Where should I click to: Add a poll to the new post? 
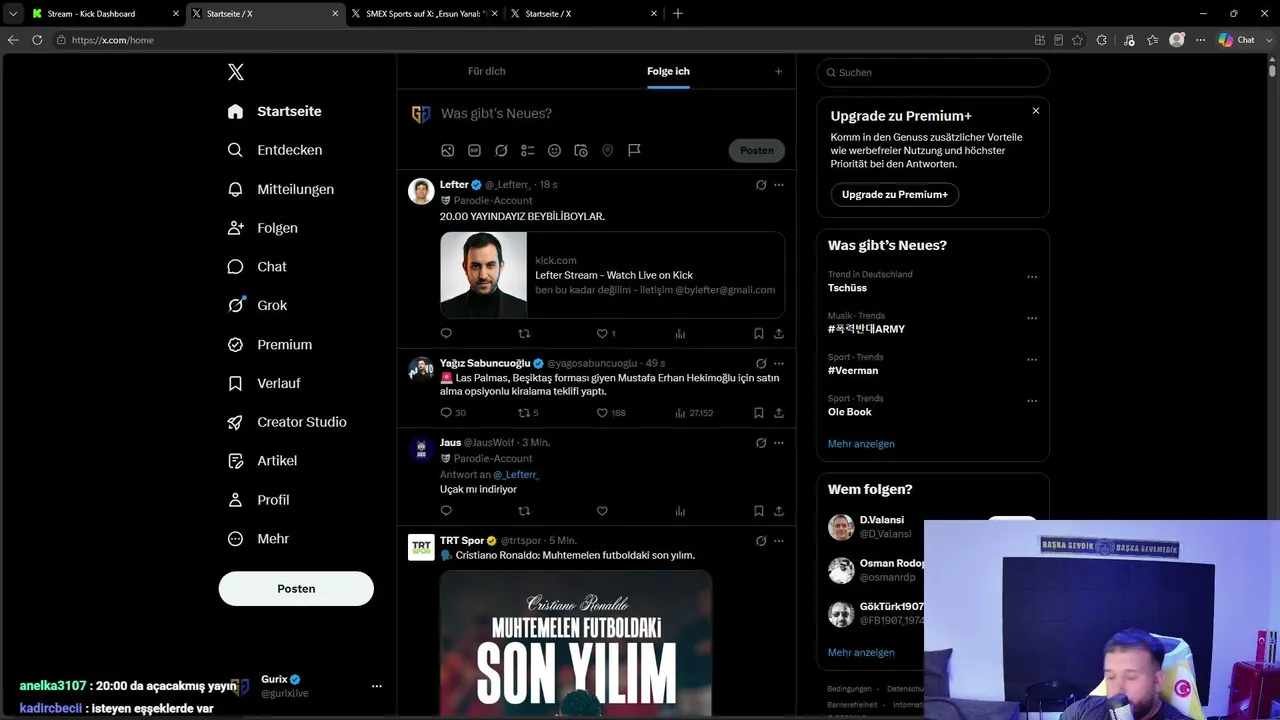[528, 151]
